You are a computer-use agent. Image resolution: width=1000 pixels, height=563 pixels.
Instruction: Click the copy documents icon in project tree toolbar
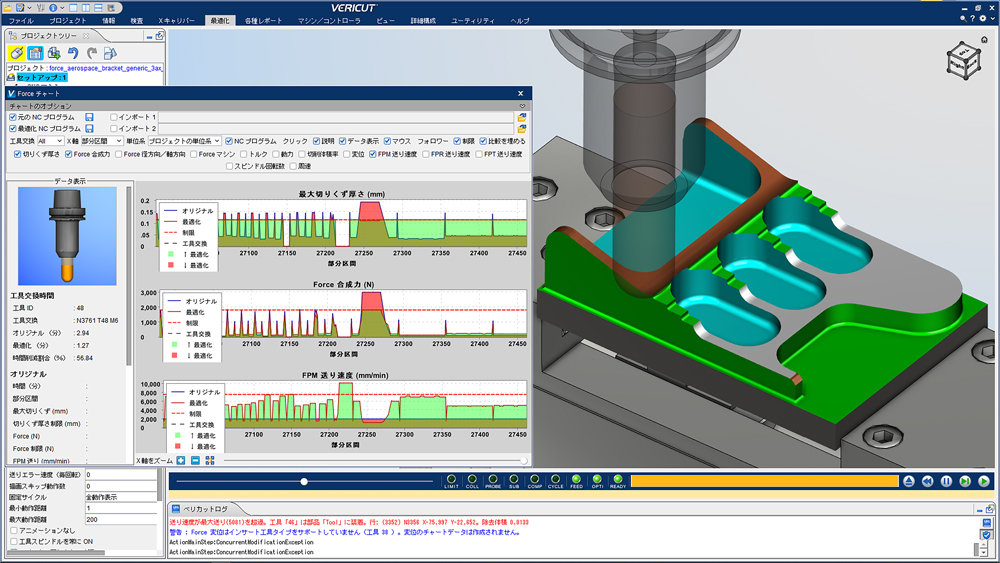110,53
